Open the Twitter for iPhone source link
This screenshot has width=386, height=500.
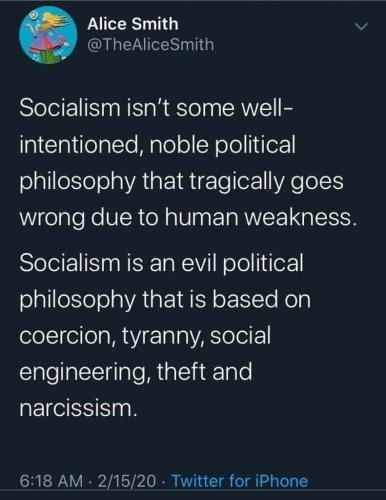tap(239, 481)
